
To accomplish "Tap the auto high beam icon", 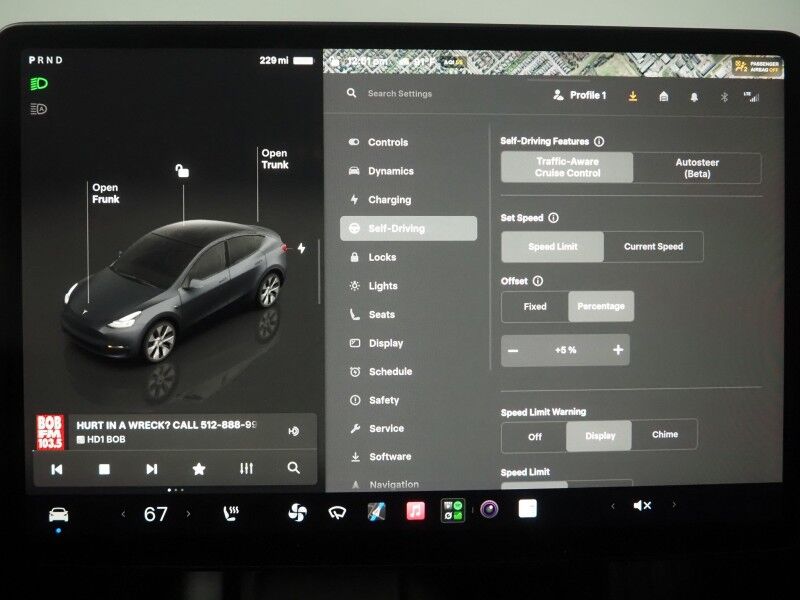I will [x=39, y=109].
